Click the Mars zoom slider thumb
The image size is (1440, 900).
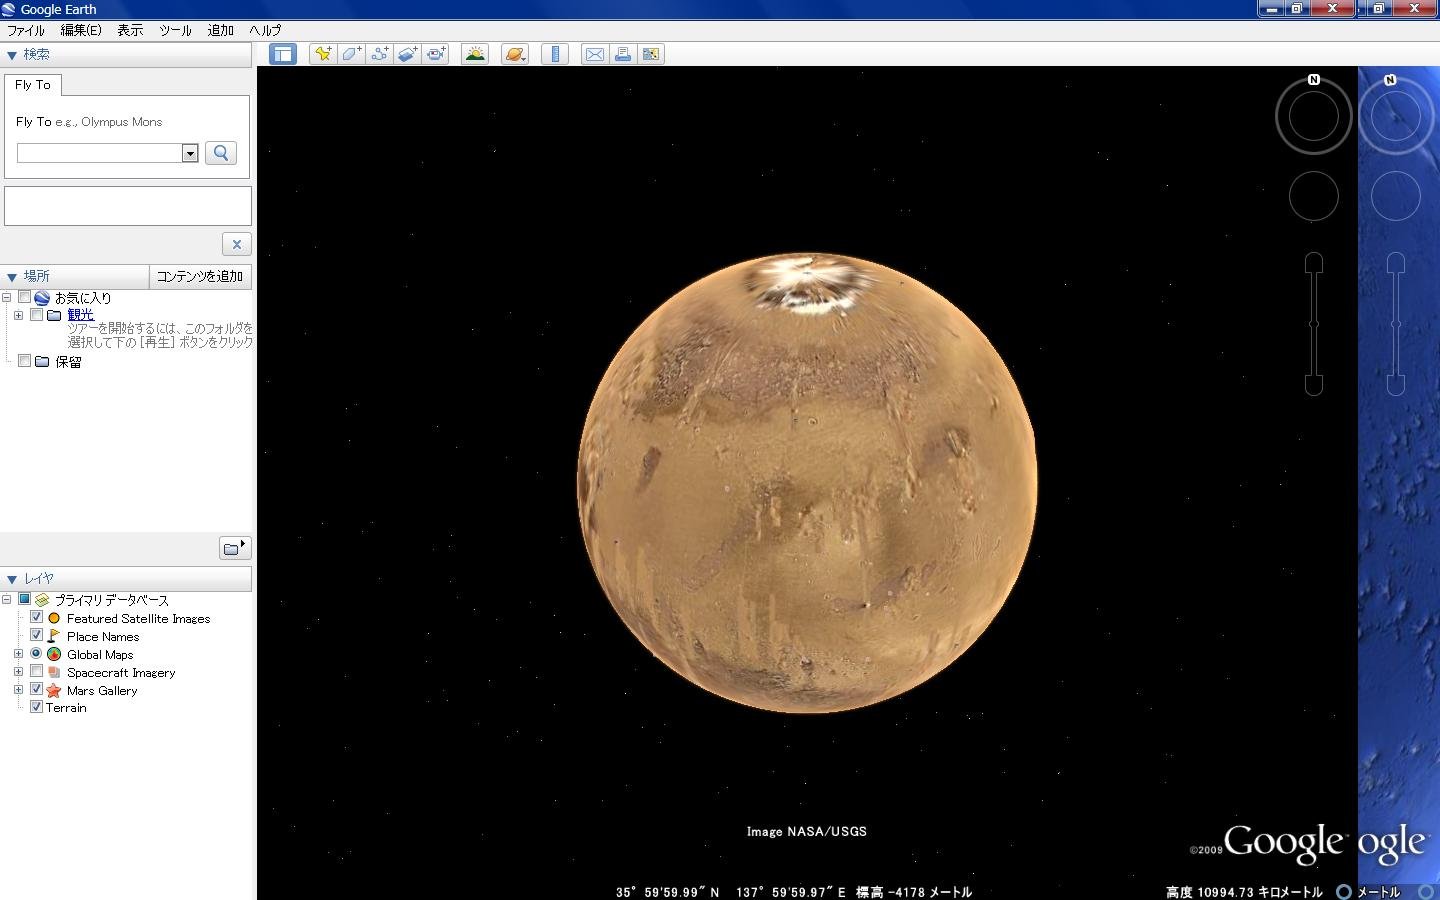(1314, 324)
